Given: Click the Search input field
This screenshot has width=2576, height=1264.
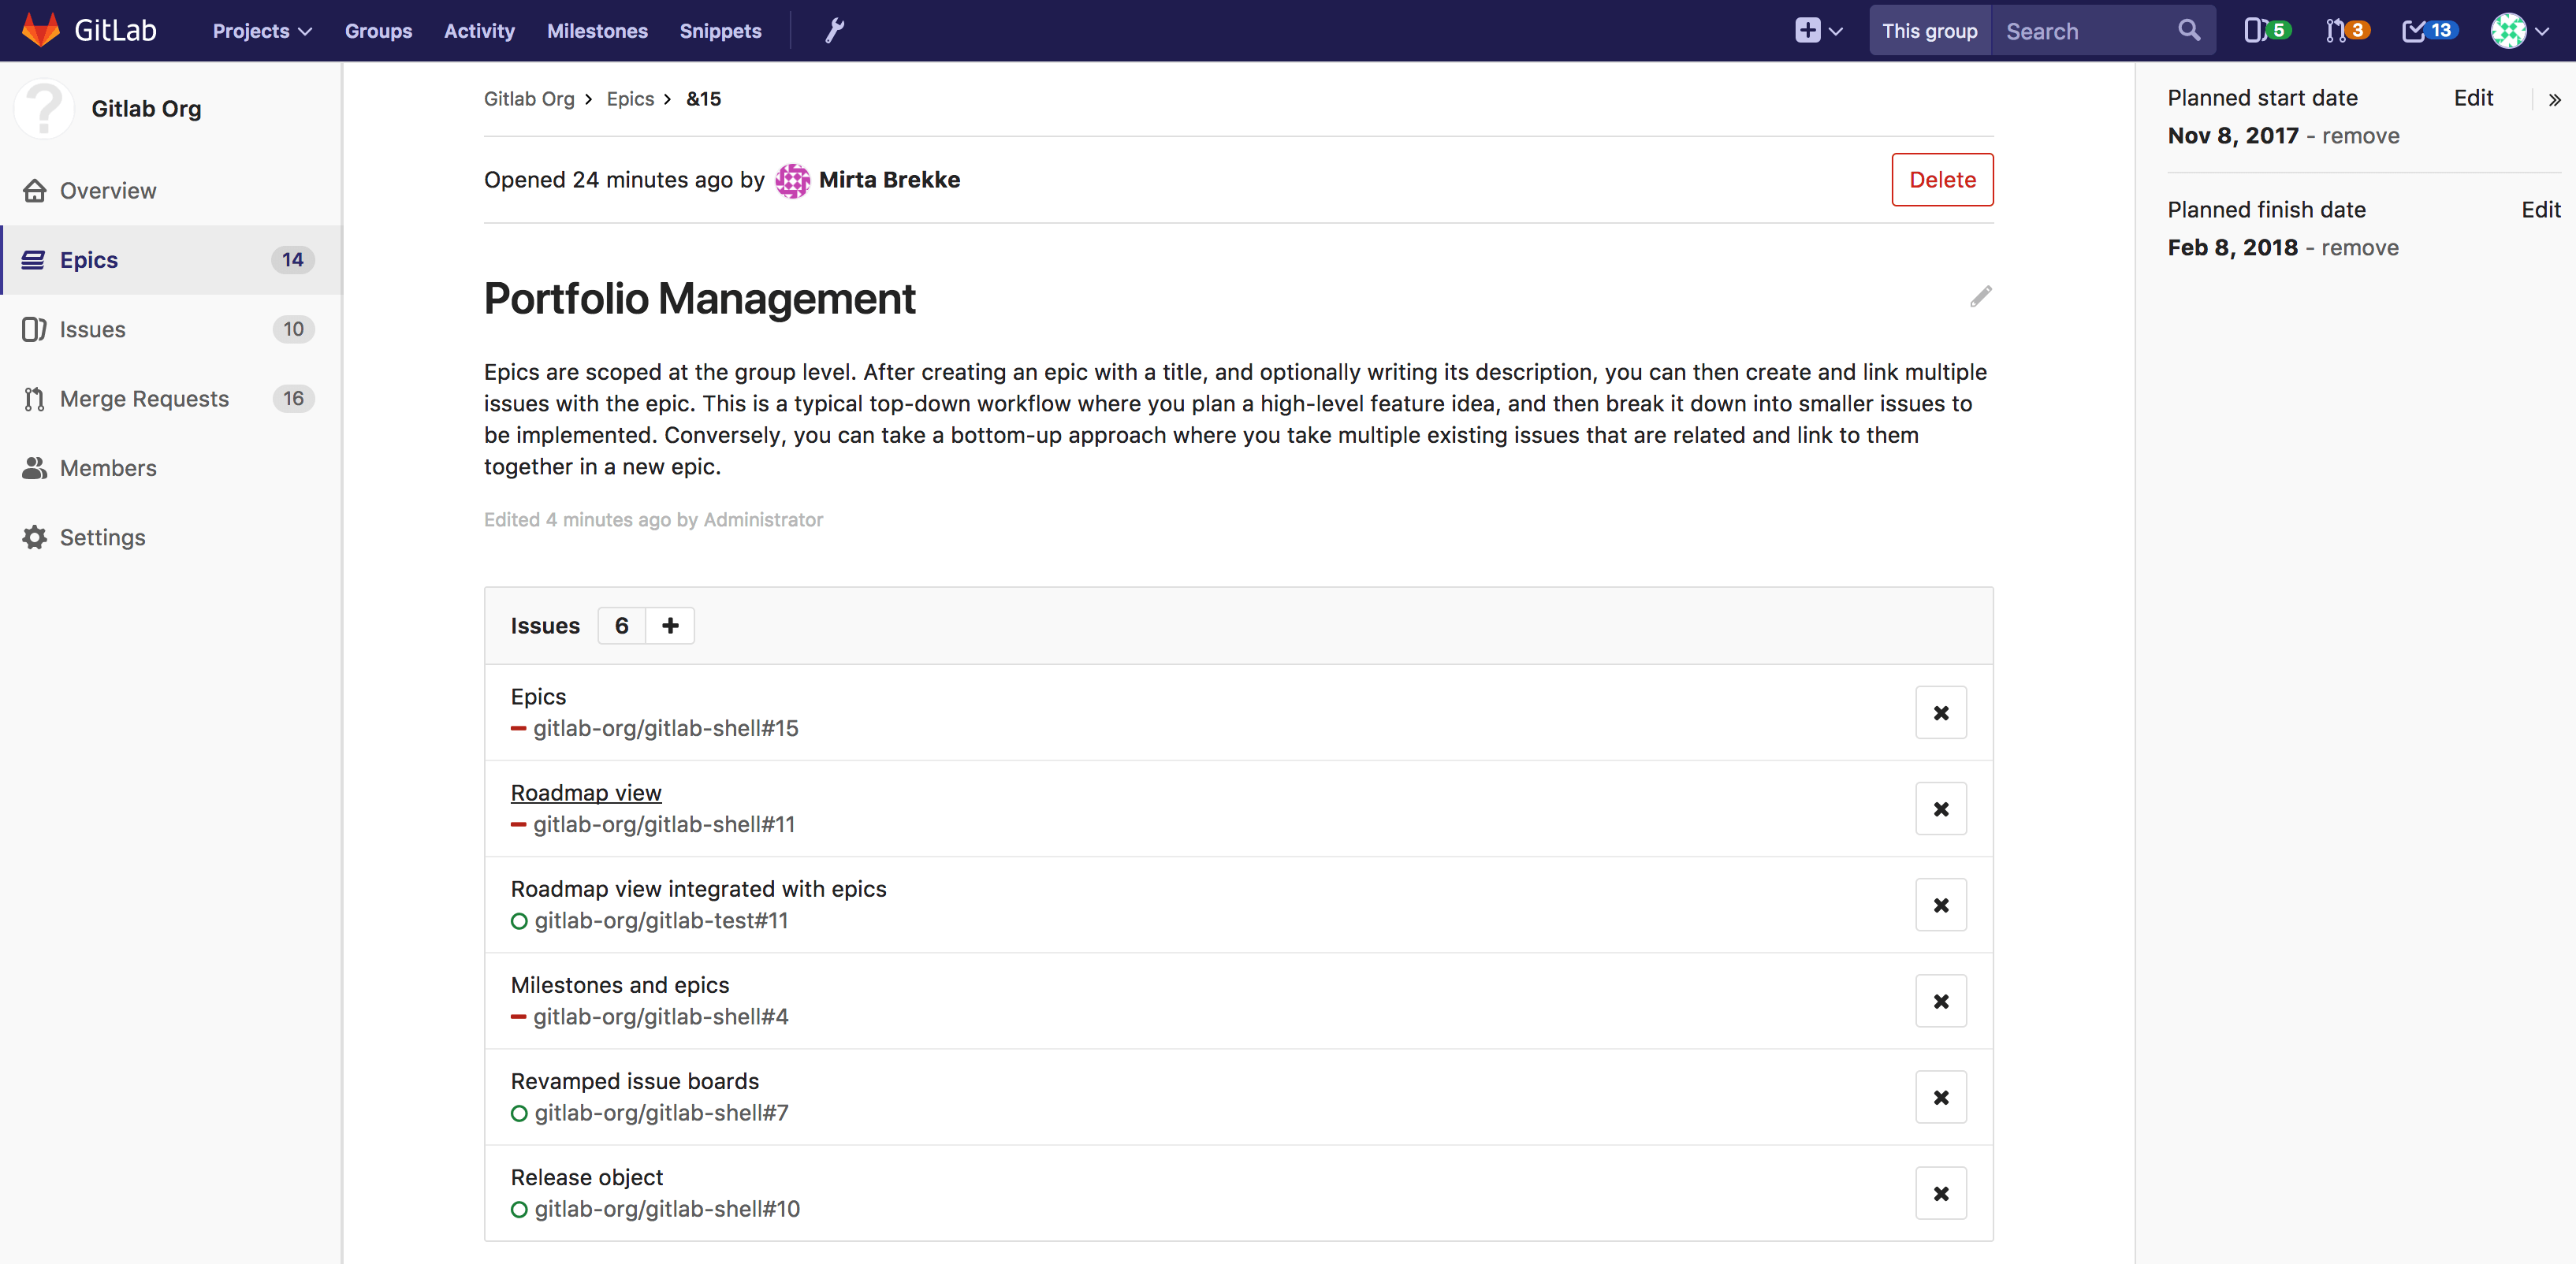Looking at the screenshot, I should click(2085, 31).
